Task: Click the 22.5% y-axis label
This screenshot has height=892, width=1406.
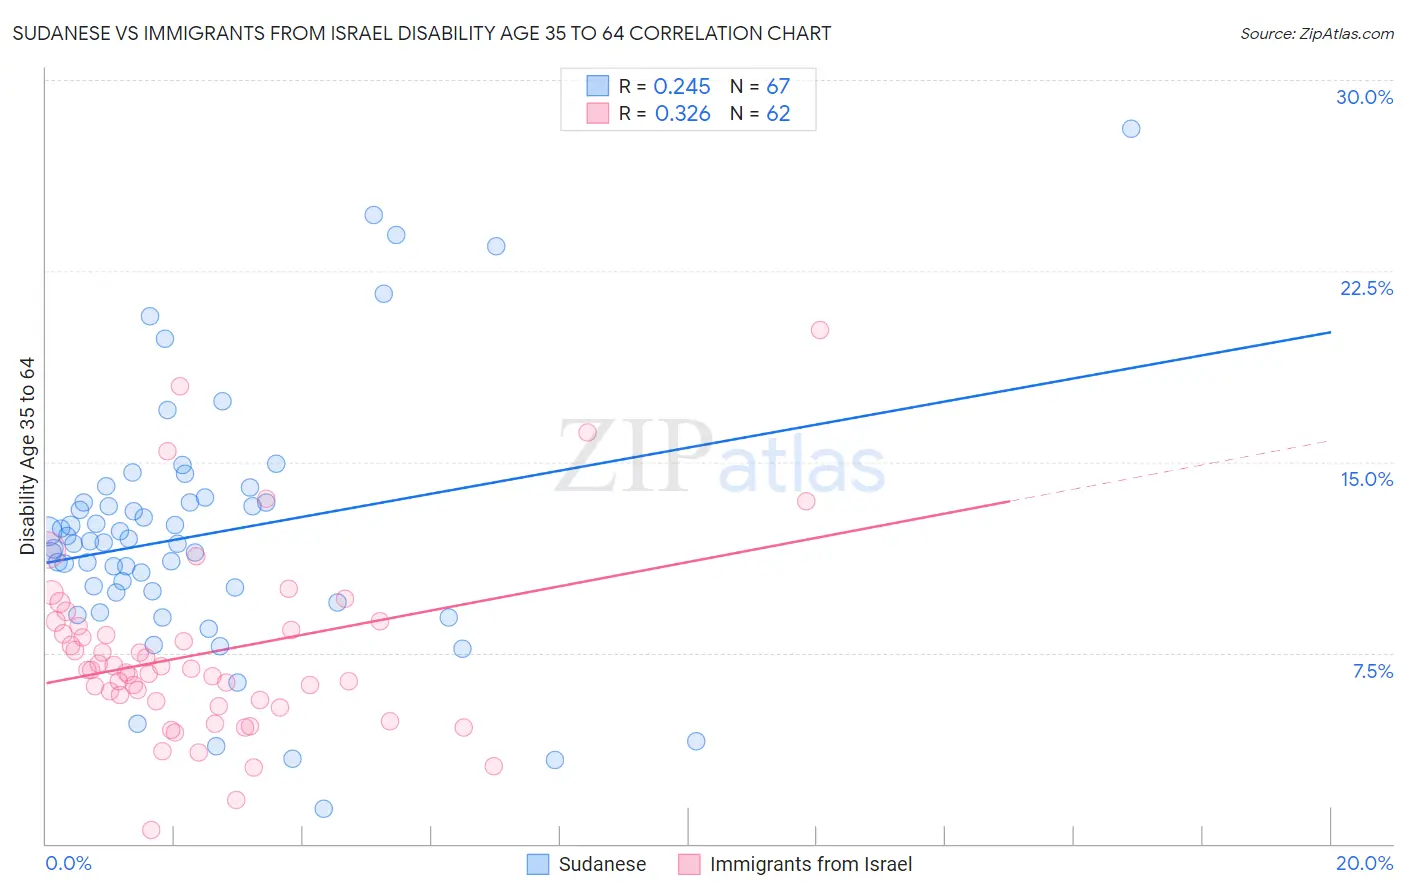Action: click(x=1366, y=288)
